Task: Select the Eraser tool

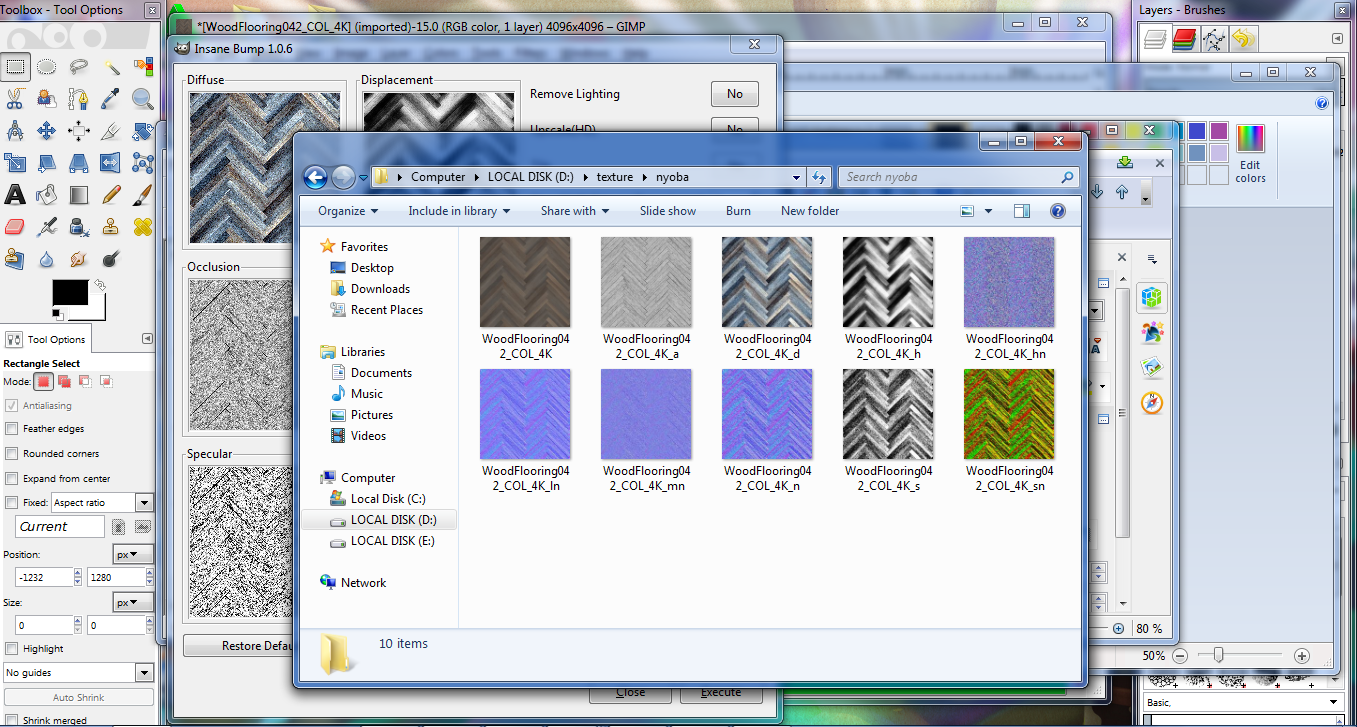Action: 14,227
